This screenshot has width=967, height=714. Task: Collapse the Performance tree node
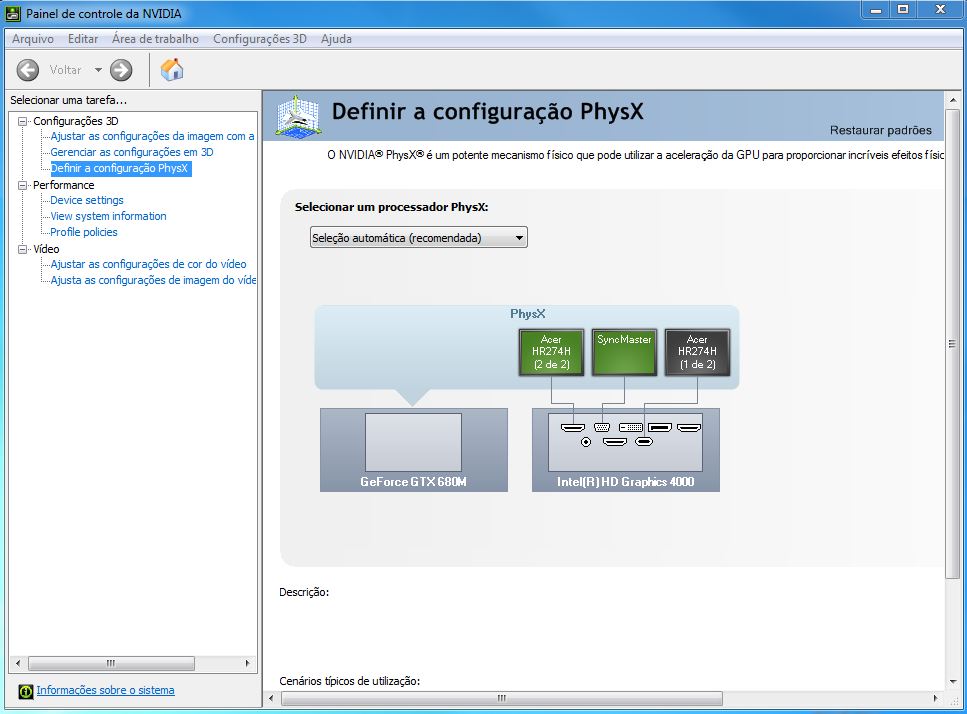(x=23, y=185)
